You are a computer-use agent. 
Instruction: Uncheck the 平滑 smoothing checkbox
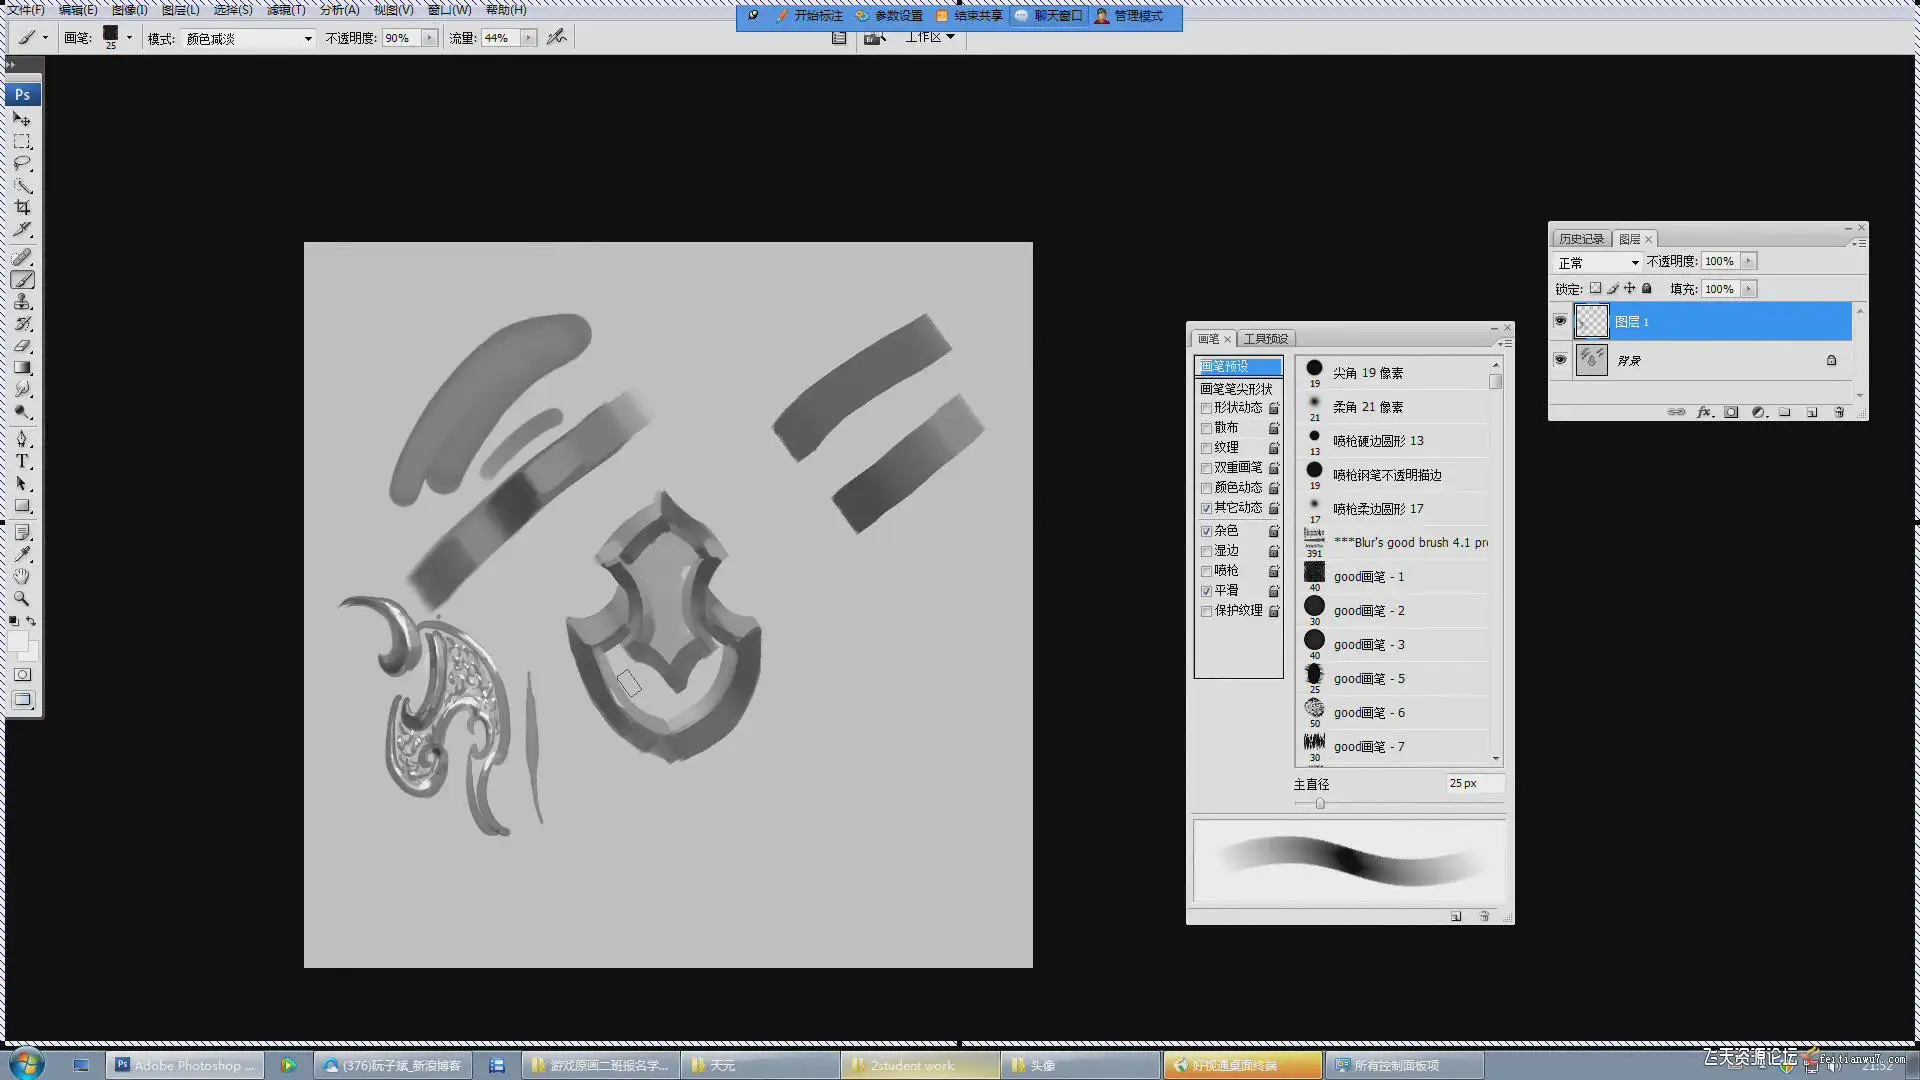click(1206, 591)
